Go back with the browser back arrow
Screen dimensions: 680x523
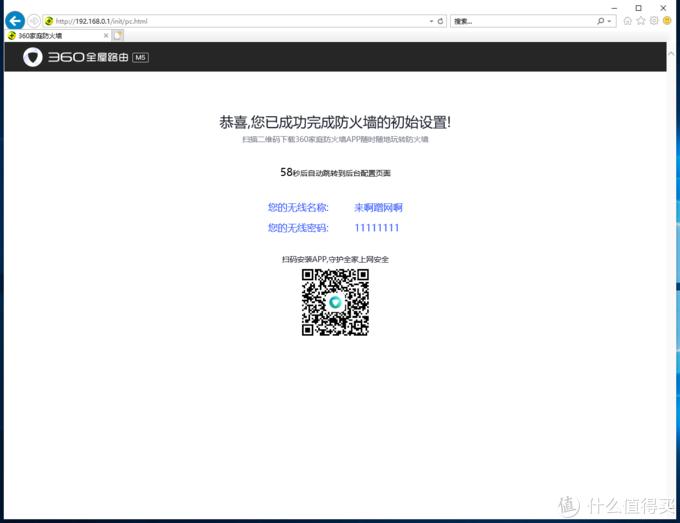[15, 21]
